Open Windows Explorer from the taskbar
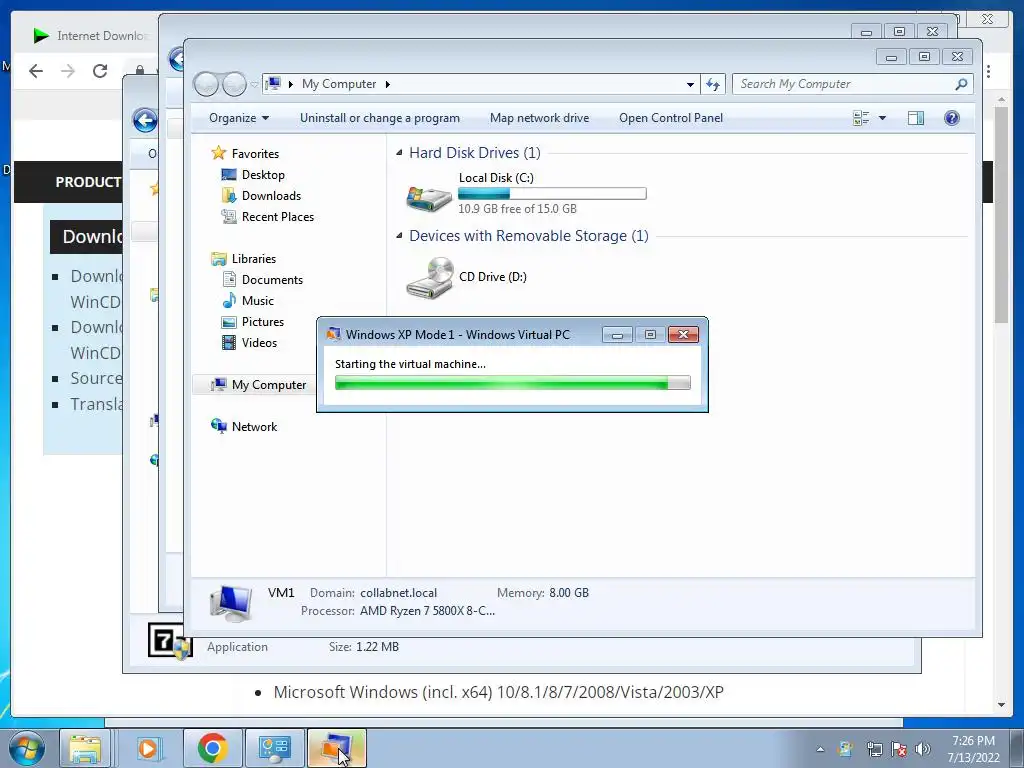This screenshot has height=768, width=1024. tap(86, 748)
